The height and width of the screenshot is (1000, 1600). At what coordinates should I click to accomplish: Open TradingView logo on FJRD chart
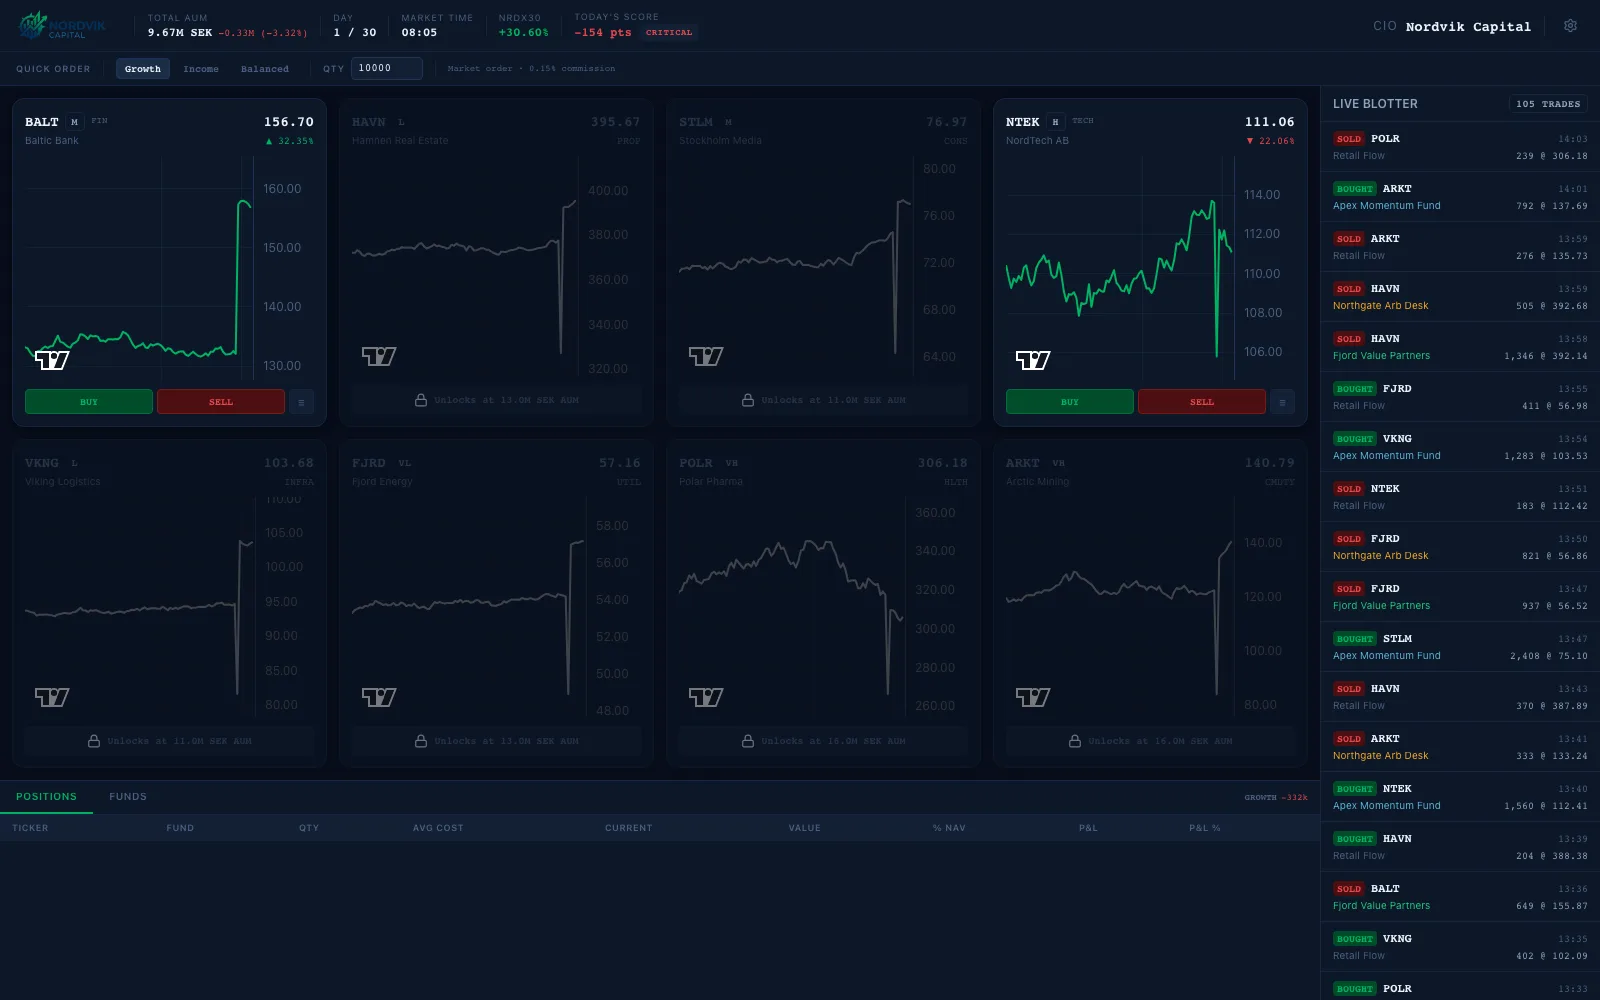pos(379,697)
